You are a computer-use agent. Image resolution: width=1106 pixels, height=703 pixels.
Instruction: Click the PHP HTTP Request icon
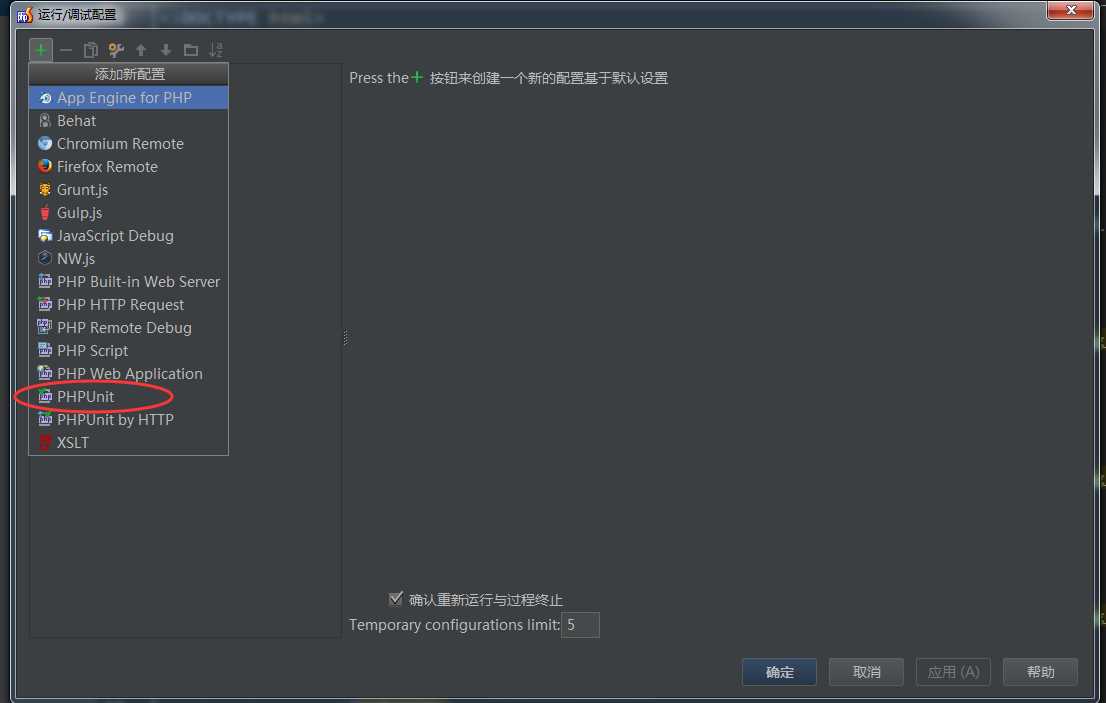pos(45,305)
